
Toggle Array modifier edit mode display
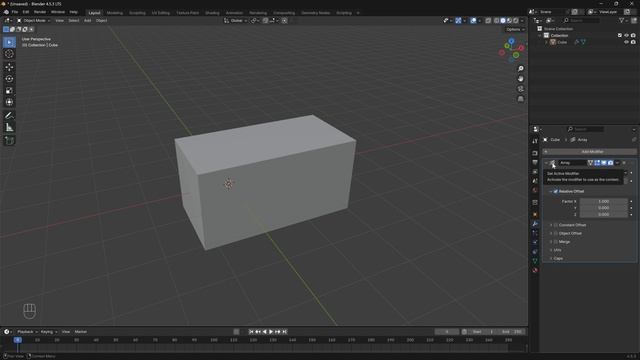[x=597, y=163]
